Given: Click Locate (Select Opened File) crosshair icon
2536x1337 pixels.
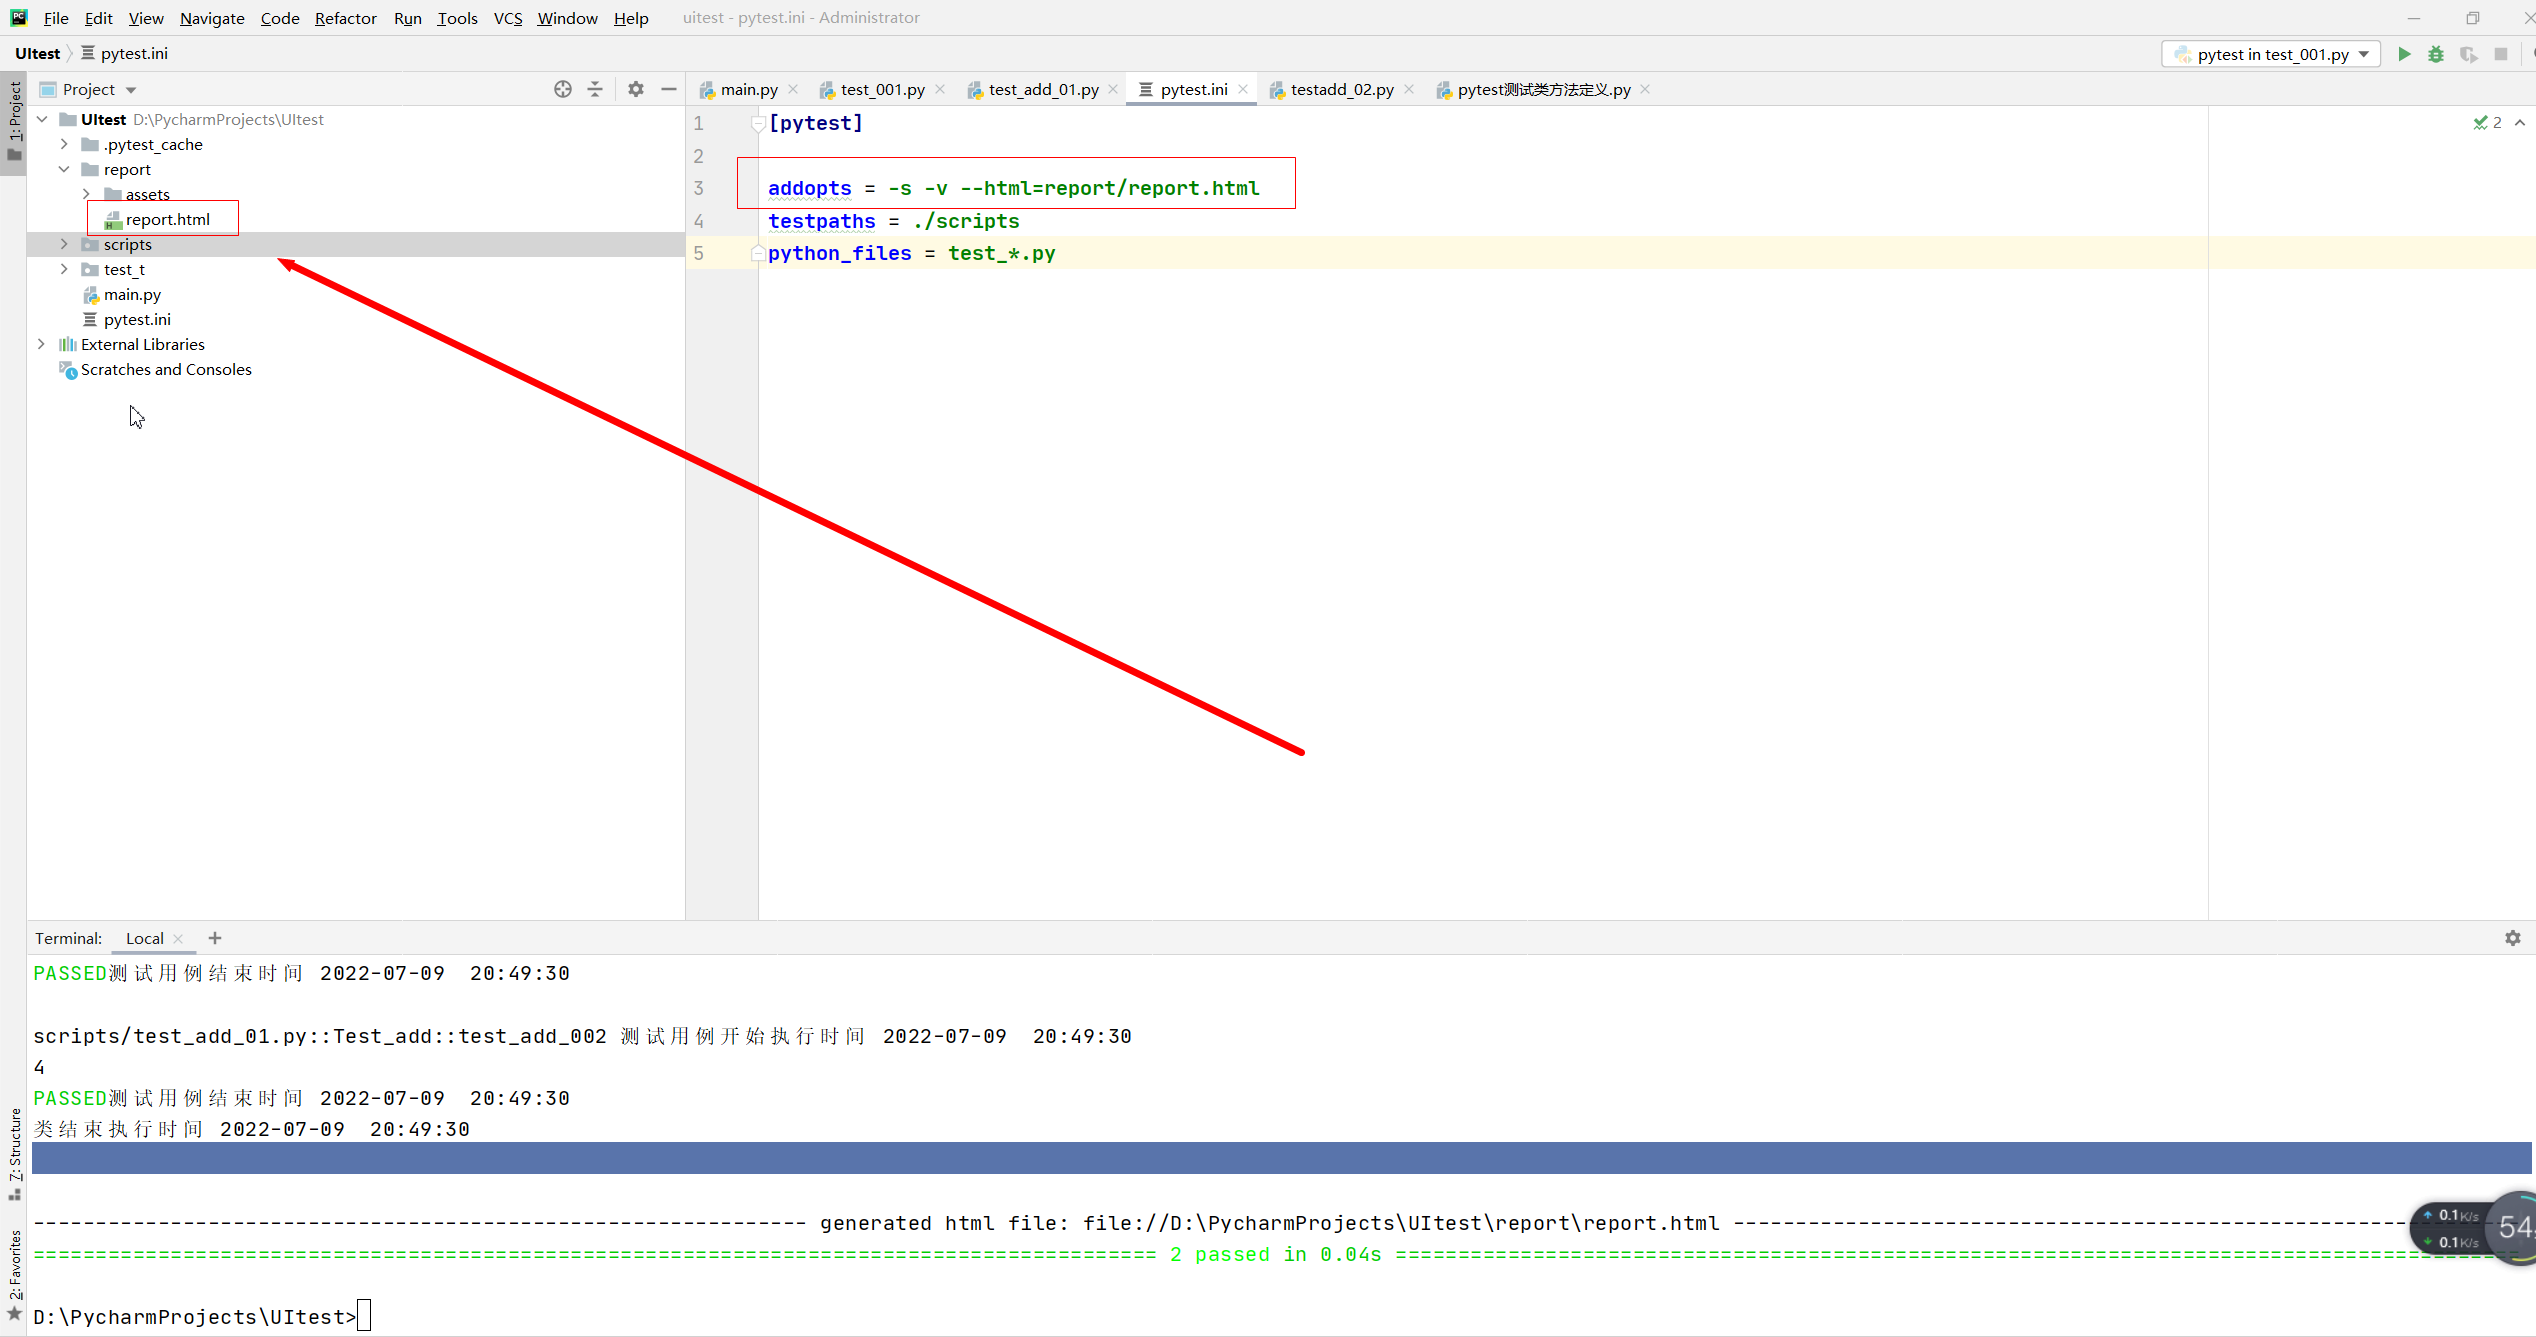Looking at the screenshot, I should 563,89.
